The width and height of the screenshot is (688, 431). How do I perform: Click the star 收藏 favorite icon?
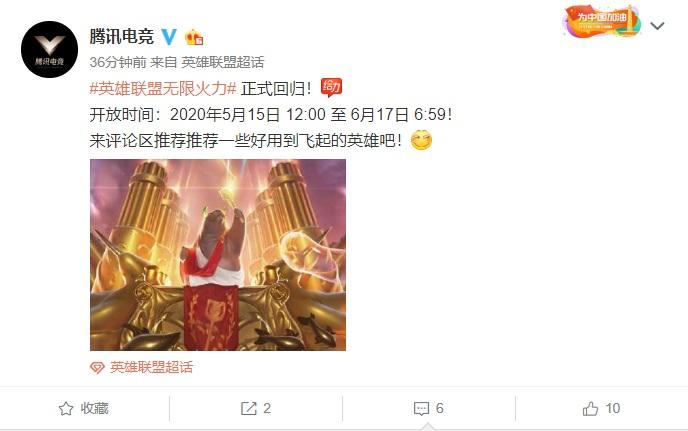[66, 409]
